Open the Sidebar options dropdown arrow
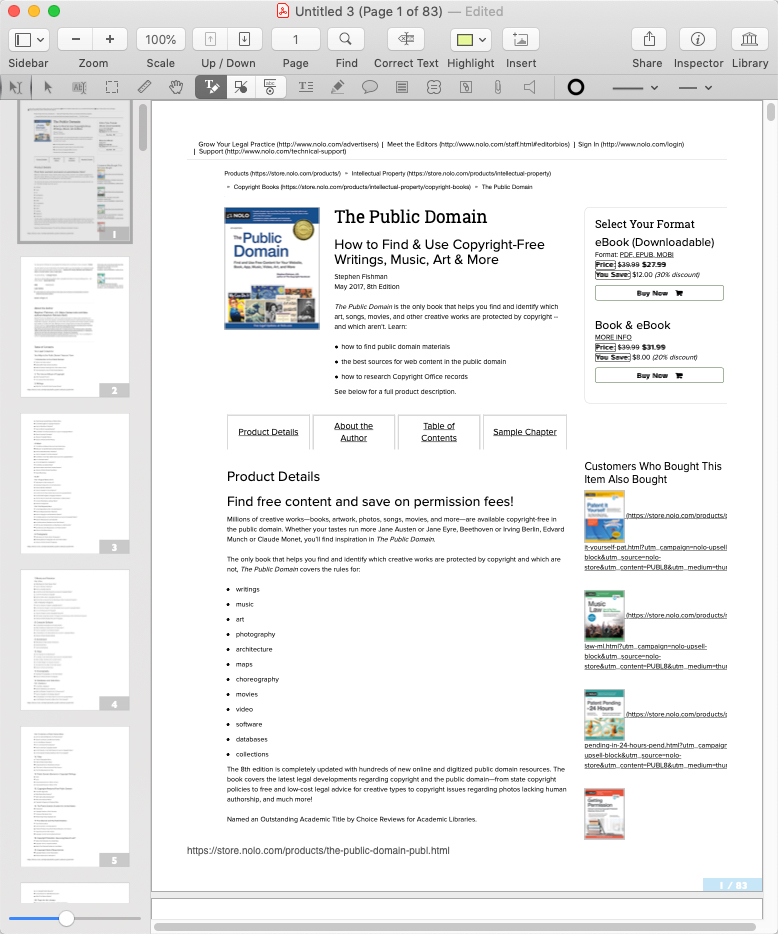The height and width of the screenshot is (934, 778). click(x=41, y=39)
